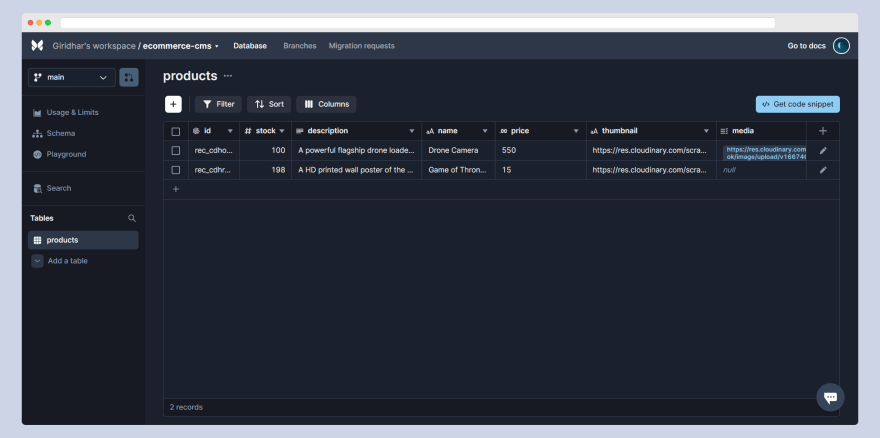Click the Search database icon
880x438 pixels.
coord(37,189)
